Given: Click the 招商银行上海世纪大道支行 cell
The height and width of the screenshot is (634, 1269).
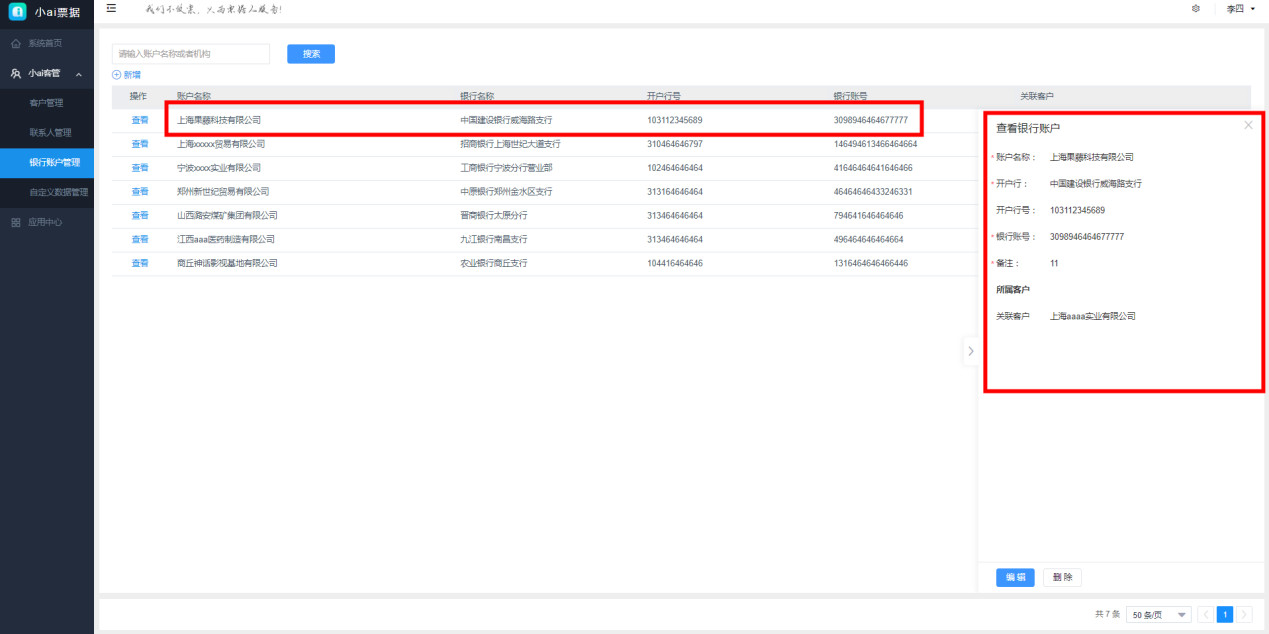Looking at the screenshot, I should point(510,144).
